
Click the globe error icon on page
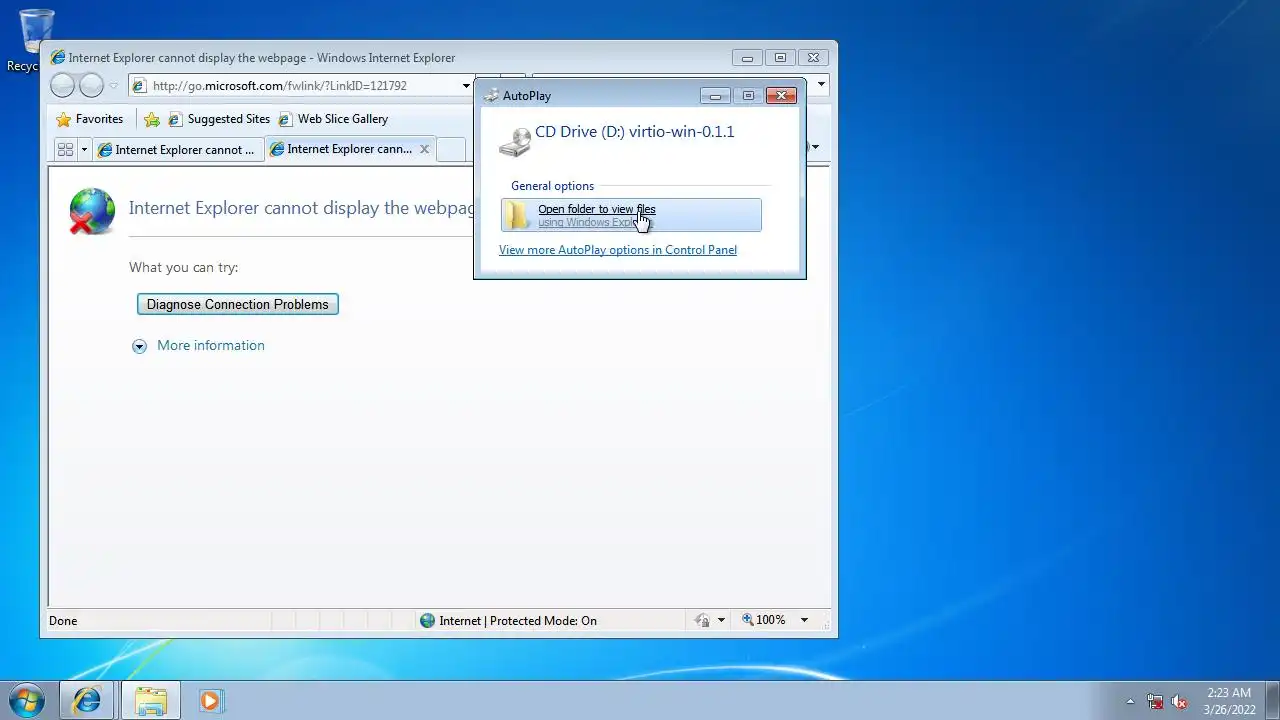pos(92,211)
